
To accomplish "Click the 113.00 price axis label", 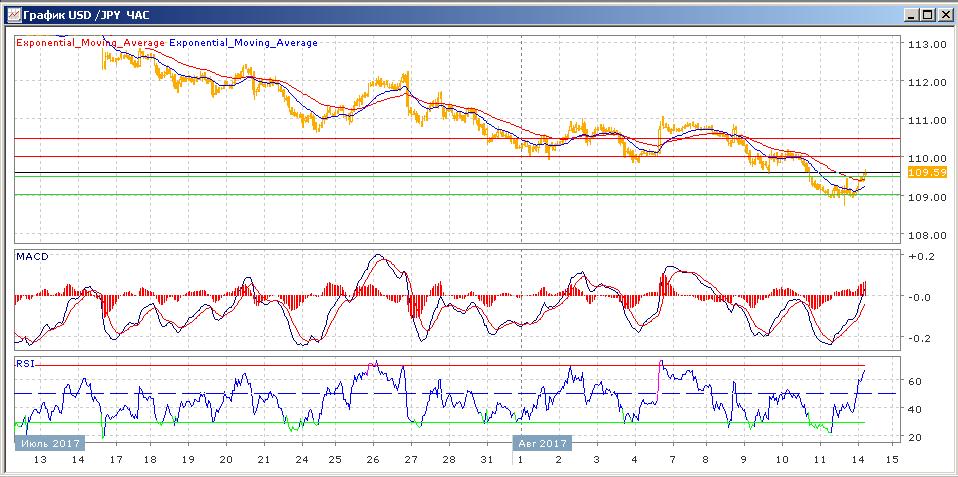I will [x=926, y=44].
